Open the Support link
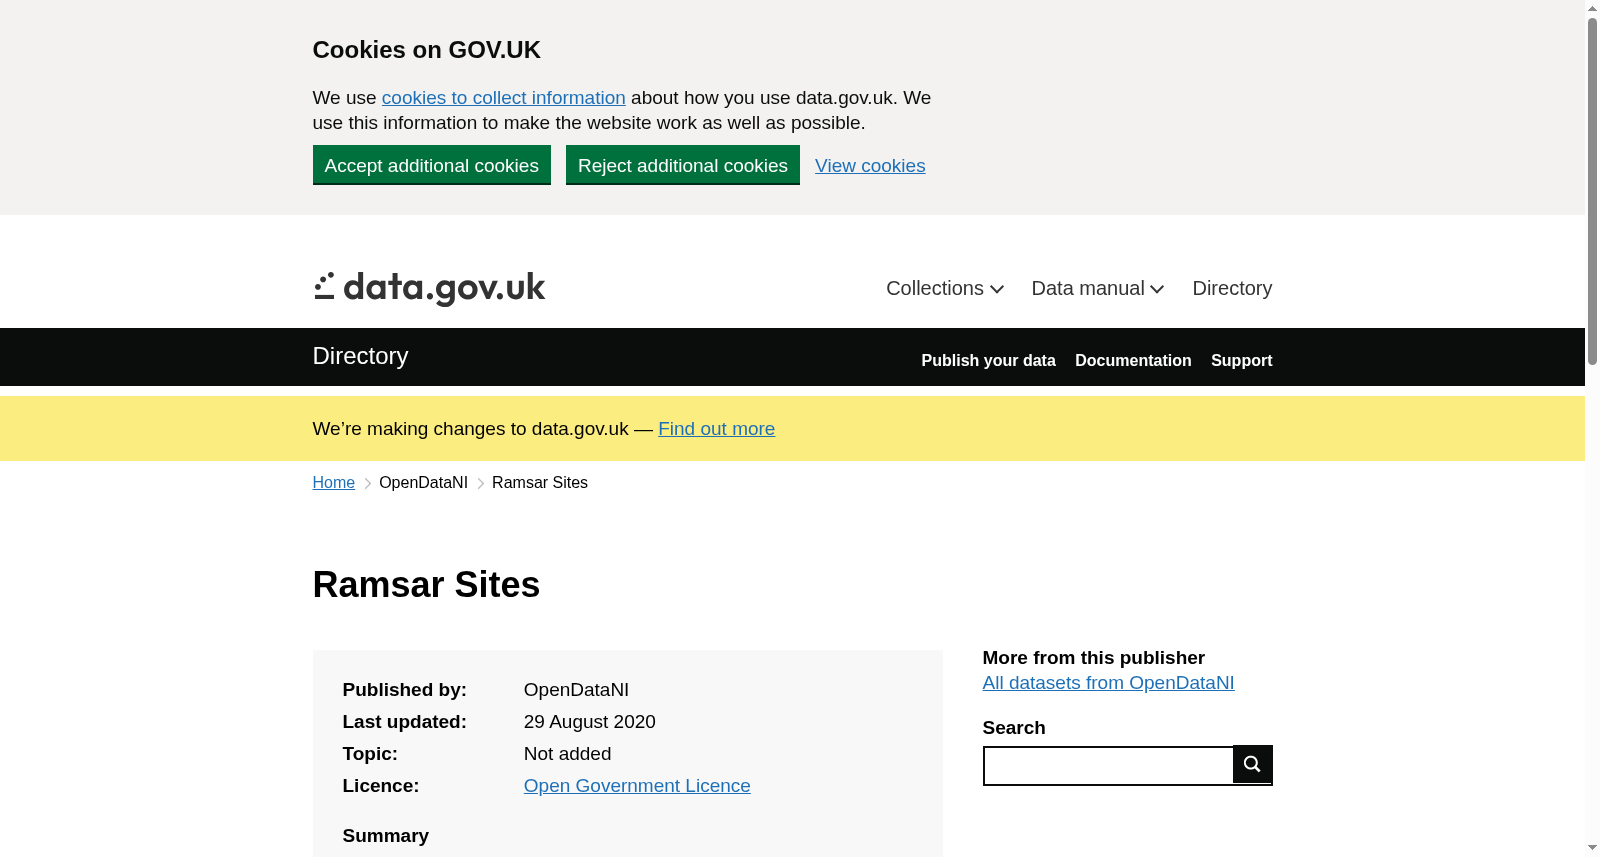 pos(1241,361)
